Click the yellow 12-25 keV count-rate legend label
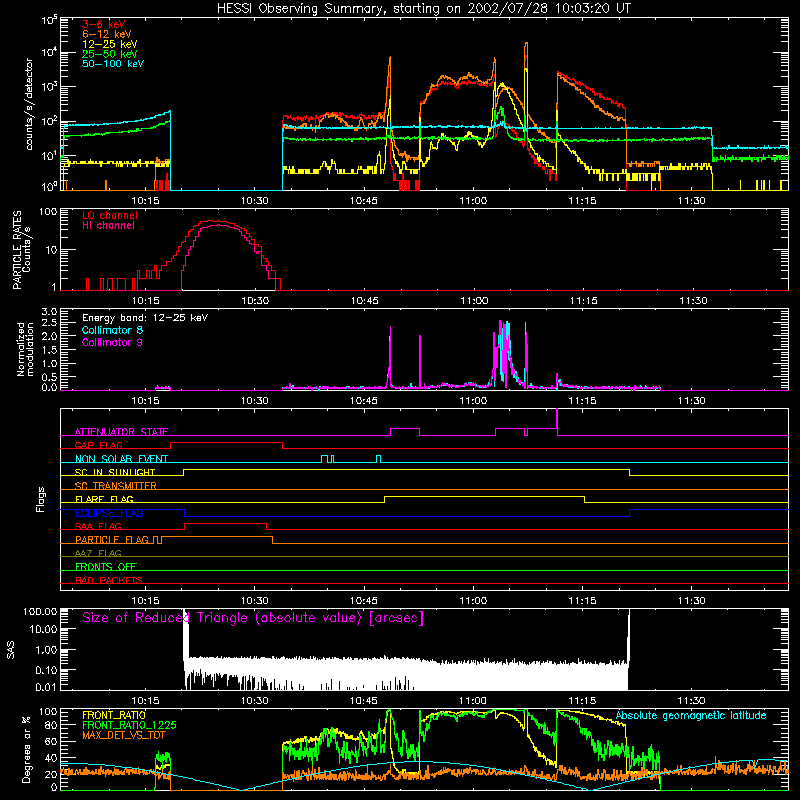Image resolution: width=800 pixels, height=800 pixels. coord(110,44)
